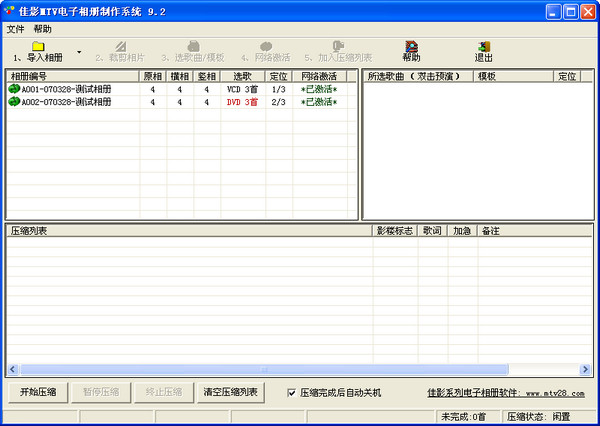Click the 帮助 toolbar icon

tap(411, 46)
